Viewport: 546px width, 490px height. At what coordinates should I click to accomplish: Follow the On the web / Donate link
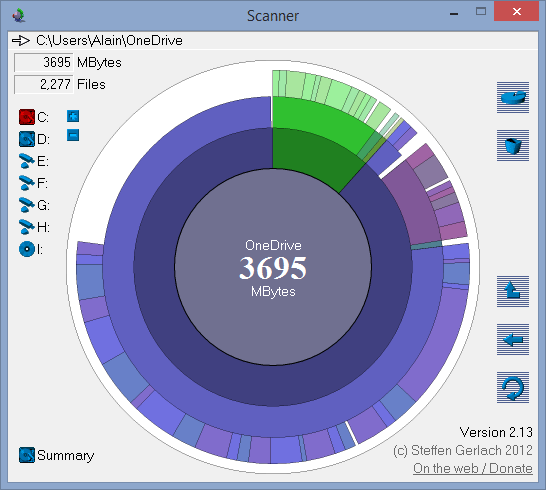[x=473, y=468]
